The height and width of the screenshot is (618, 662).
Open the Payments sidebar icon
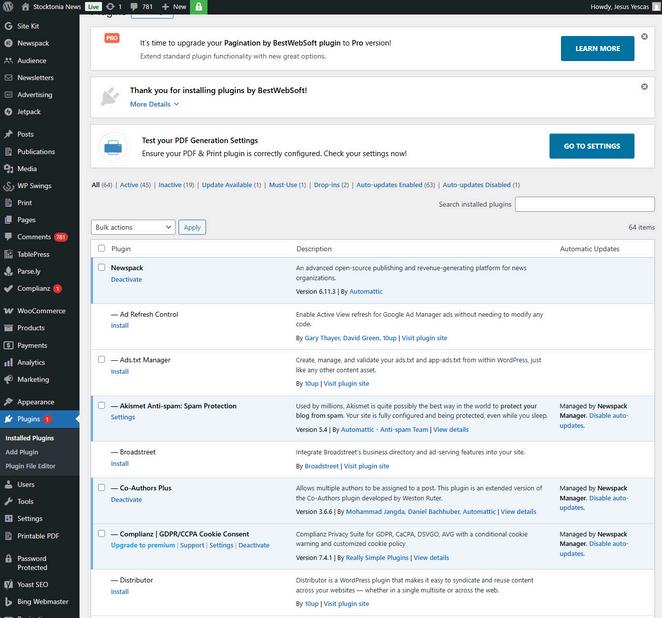point(8,345)
